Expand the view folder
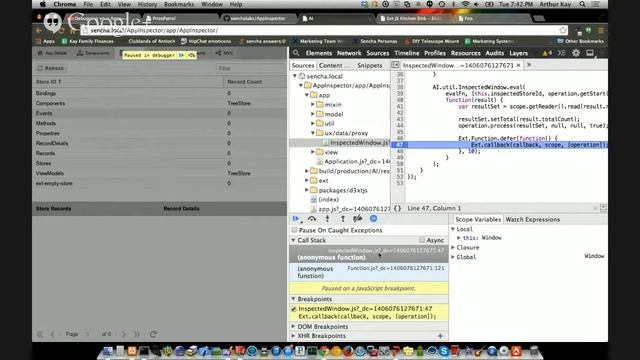The image size is (640, 360). tap(313, 152)
